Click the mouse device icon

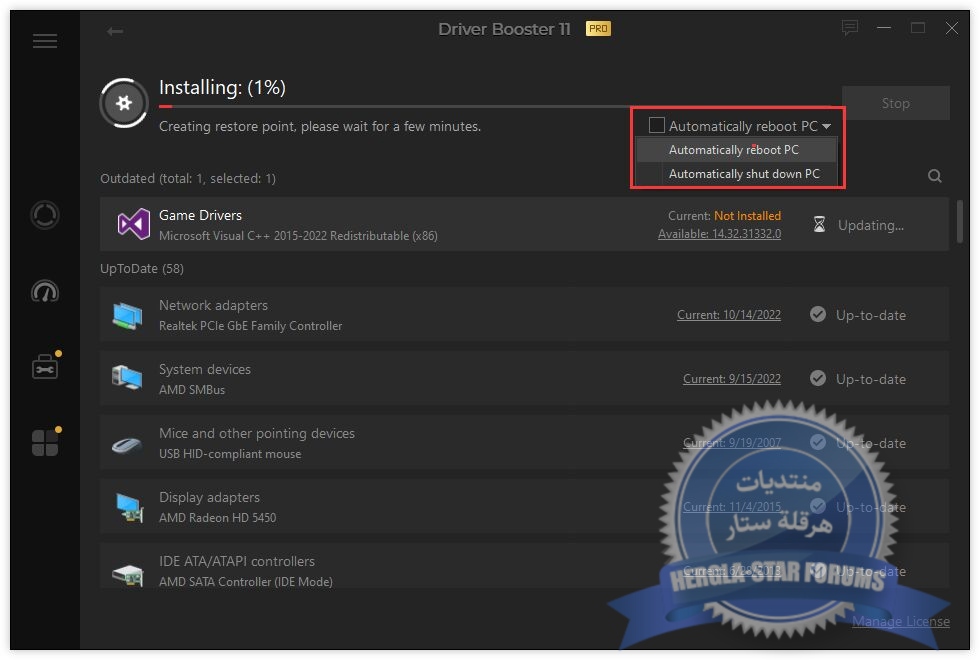[126, 445]
